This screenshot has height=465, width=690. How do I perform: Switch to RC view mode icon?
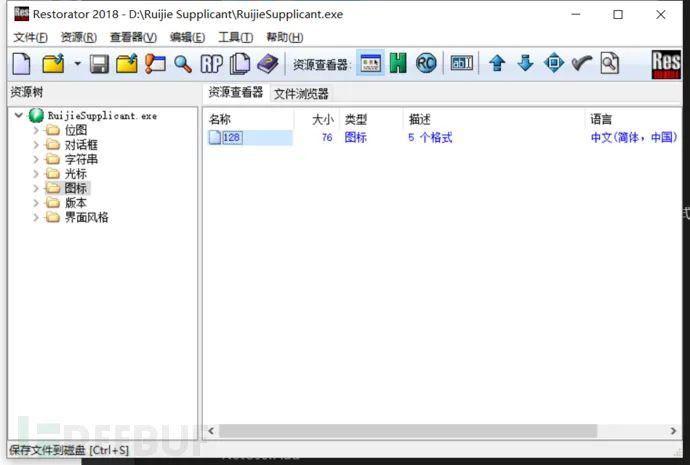click(426, 63)
